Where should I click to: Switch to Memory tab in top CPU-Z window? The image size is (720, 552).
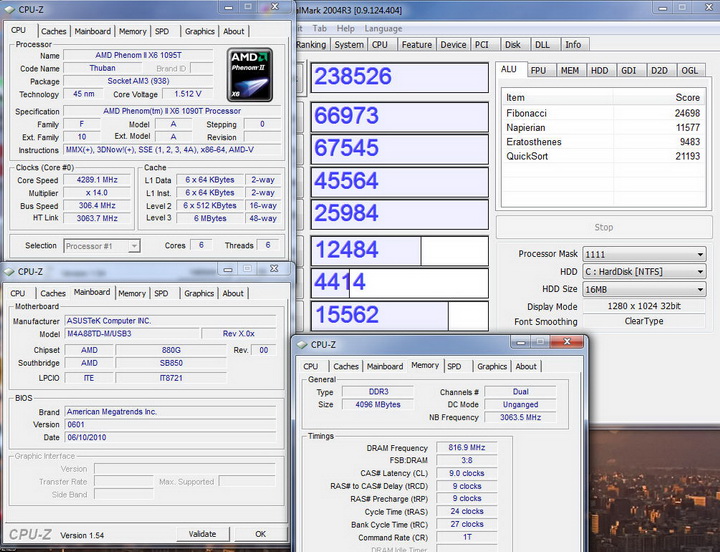tap(132, 31)
